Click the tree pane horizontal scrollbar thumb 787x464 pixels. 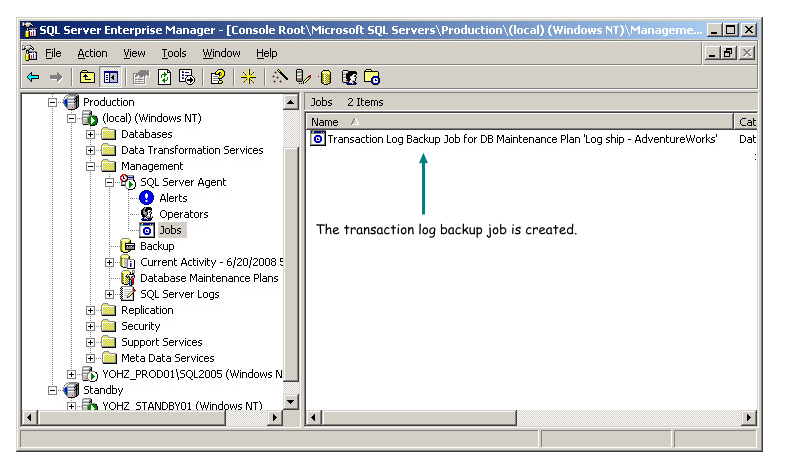click(x=132, y=417)
